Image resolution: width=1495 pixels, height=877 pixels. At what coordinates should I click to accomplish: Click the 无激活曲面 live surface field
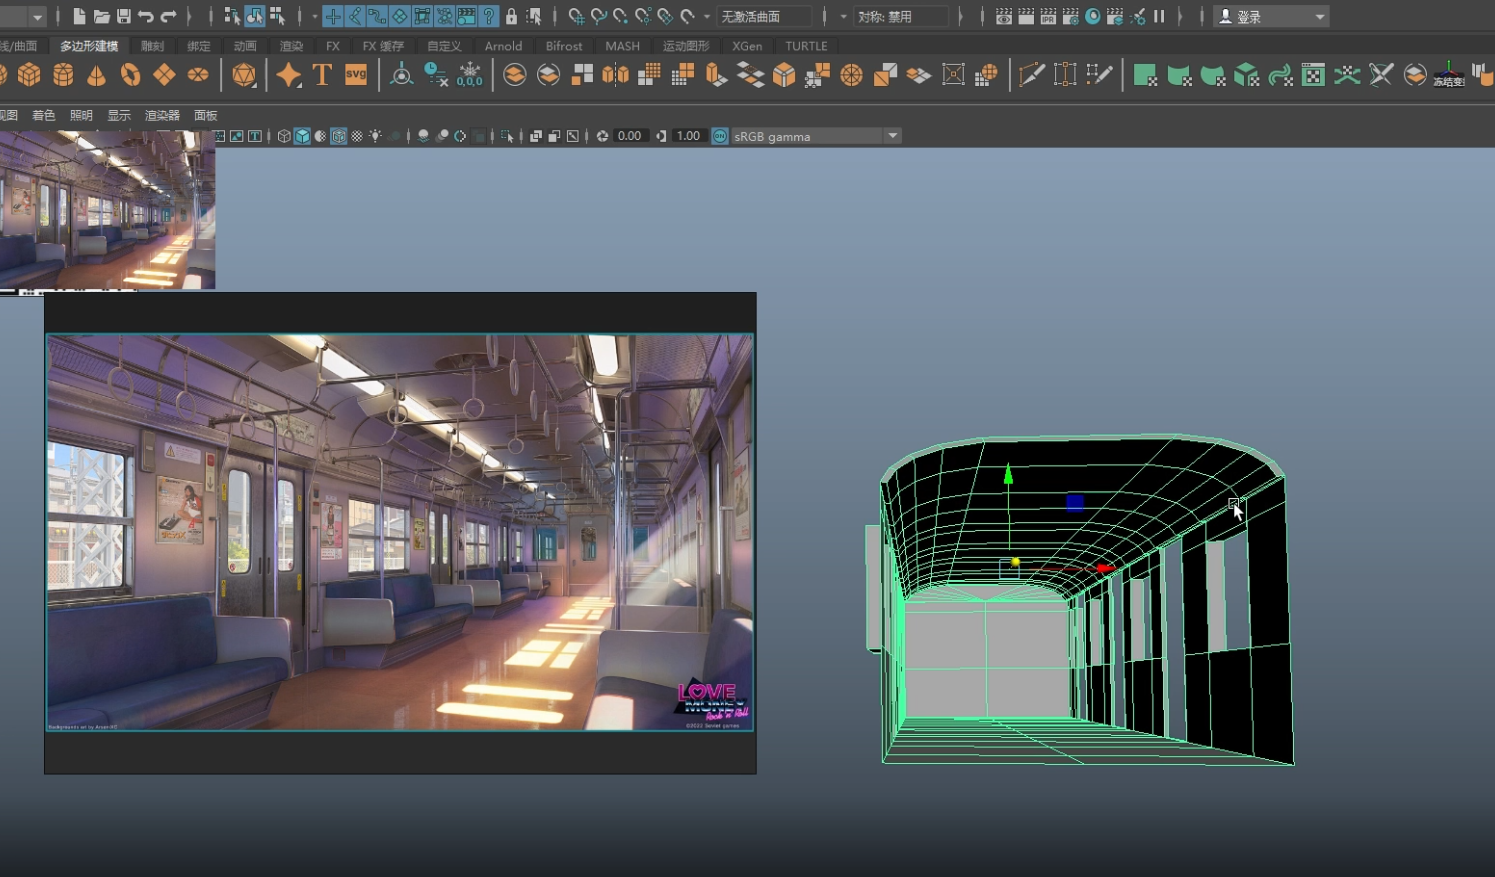[765, 17]
